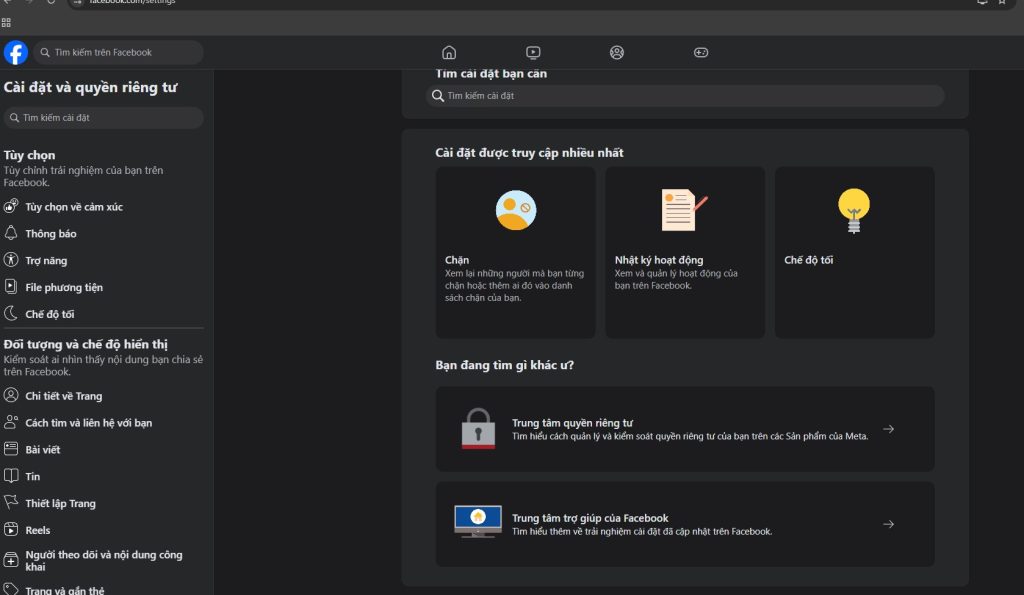Viewport: 1024px width, 595px height.
Task: Click the sidebar Tìm kiếm cài đặt field
Action: click(105, 118)
